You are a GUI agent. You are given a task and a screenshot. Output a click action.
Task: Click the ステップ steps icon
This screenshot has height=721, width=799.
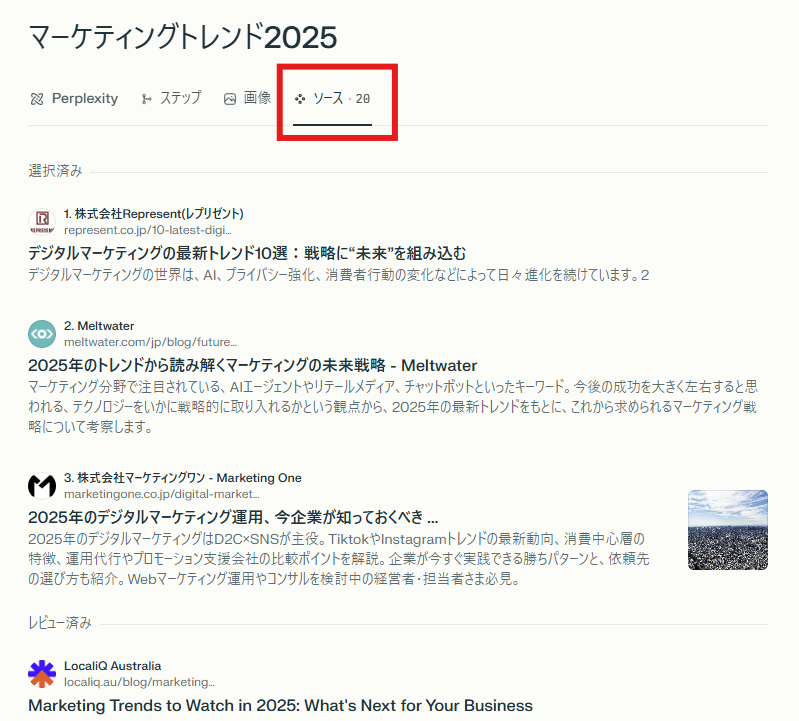[x=147, y=99]
